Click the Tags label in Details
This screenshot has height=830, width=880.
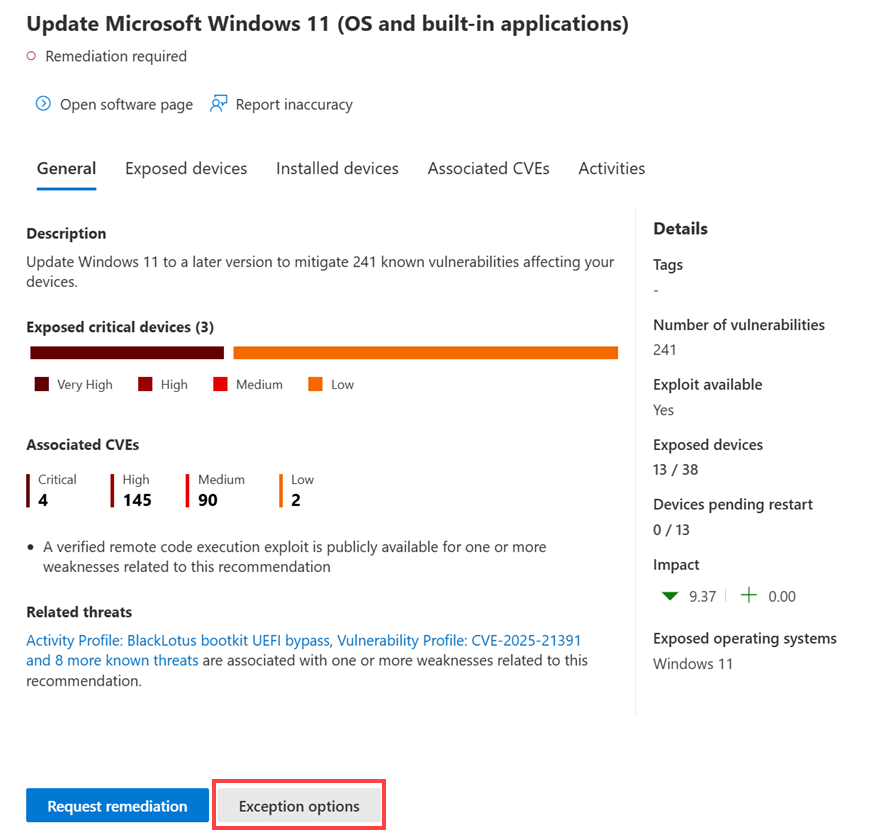pos(668,265)
